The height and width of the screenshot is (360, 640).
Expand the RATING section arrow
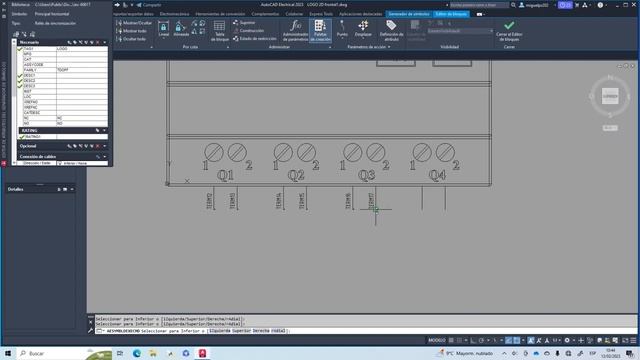click(x=104, y=130)
